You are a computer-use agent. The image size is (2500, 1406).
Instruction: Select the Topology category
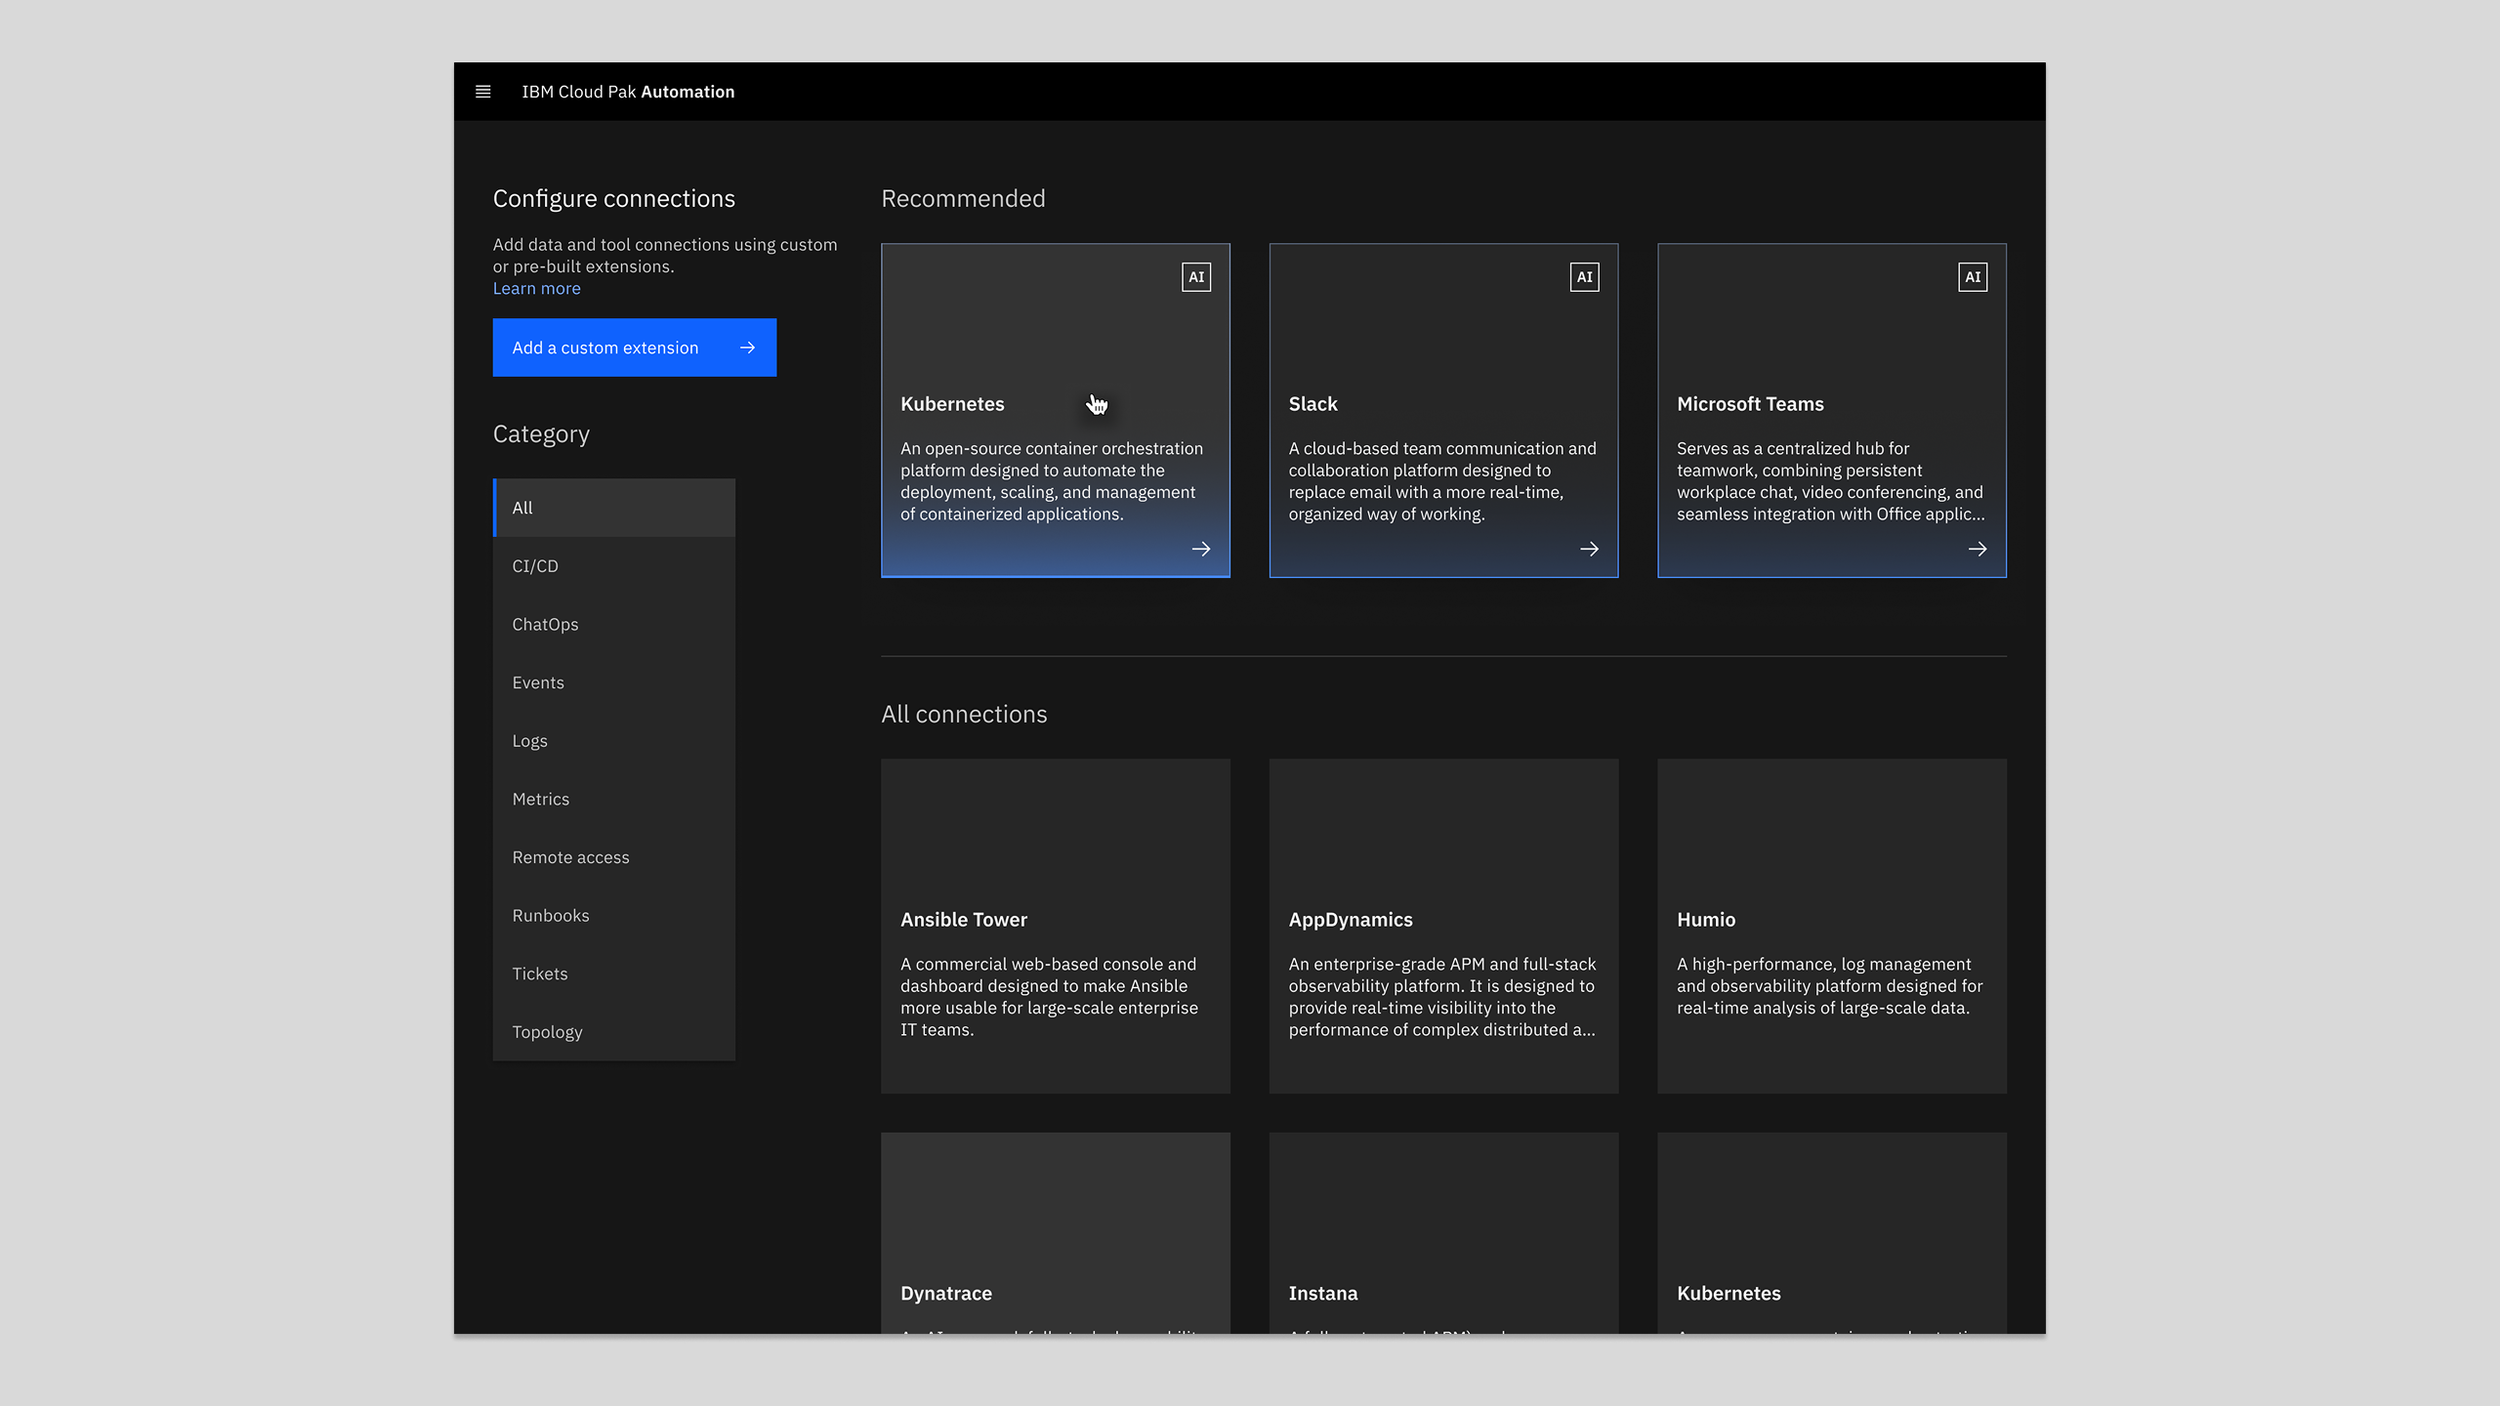(614, 1032)
